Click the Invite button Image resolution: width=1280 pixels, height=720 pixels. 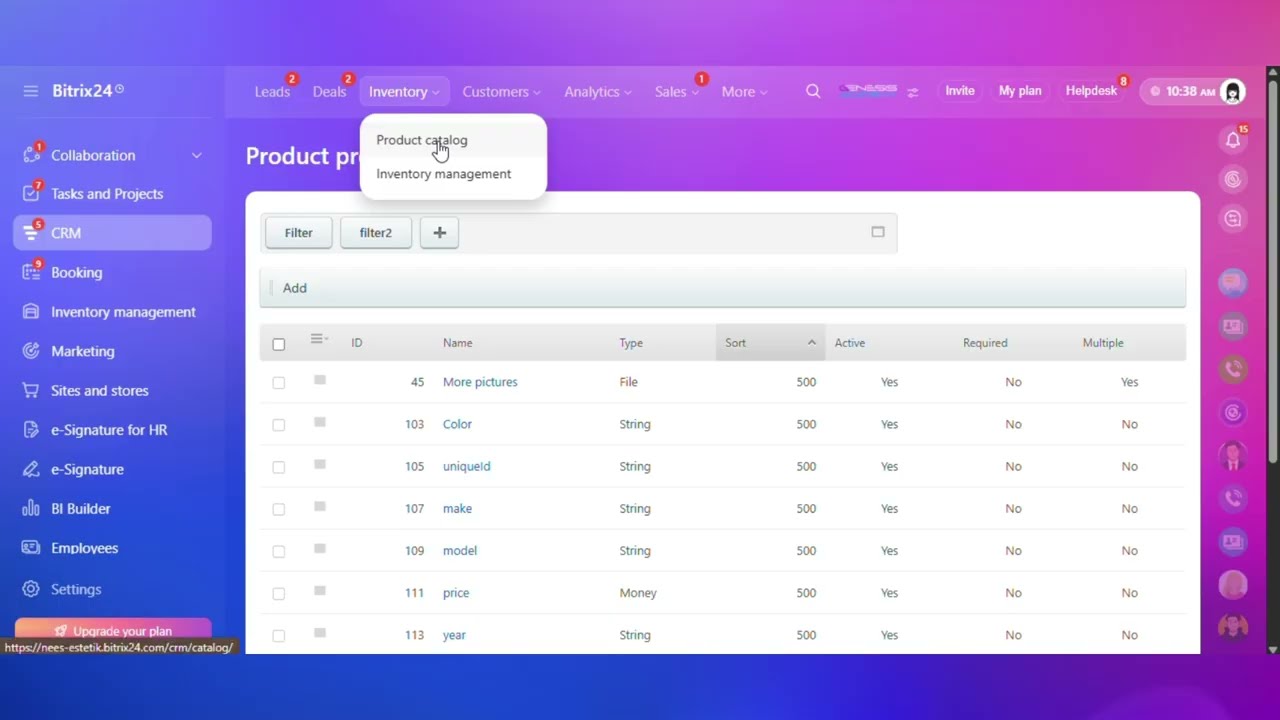(960, 91)
